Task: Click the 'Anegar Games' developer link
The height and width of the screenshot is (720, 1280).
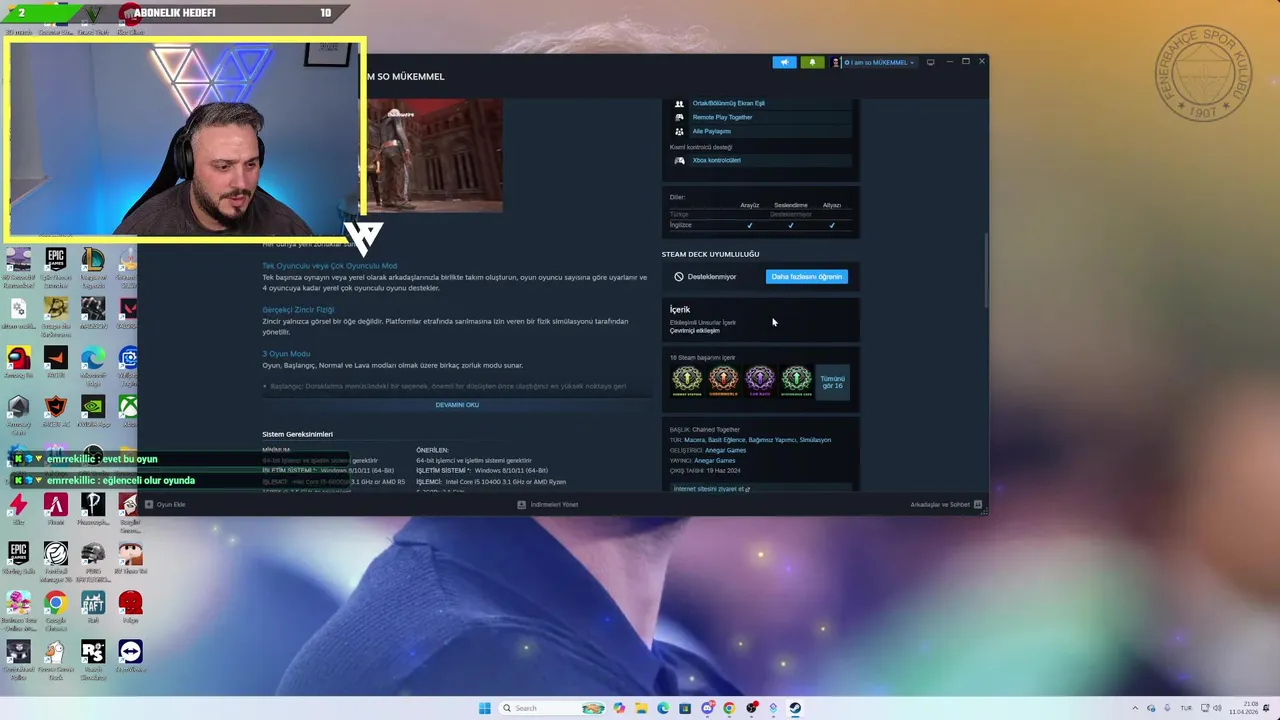Action: pyautogui.click(x=725, y=450)
